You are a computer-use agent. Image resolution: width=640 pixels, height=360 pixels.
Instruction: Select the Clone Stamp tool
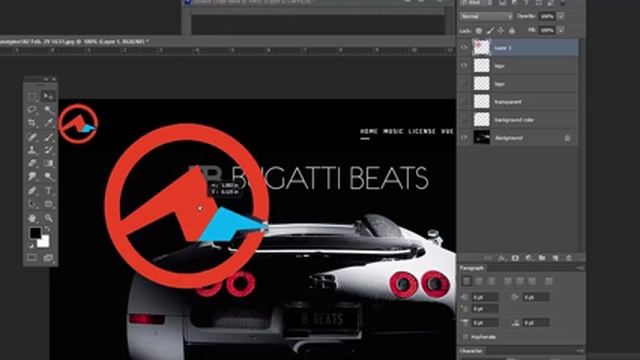[32, 150]
